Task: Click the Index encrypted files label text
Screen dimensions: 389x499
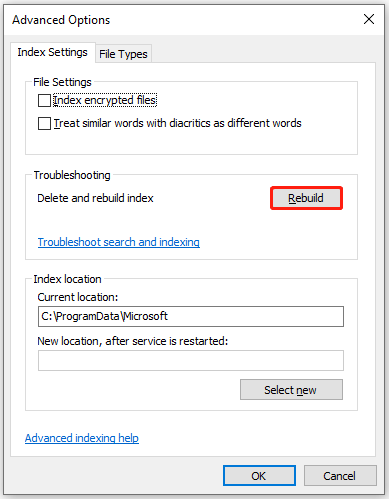Action: pyautogui.click(x=105, y=100)
